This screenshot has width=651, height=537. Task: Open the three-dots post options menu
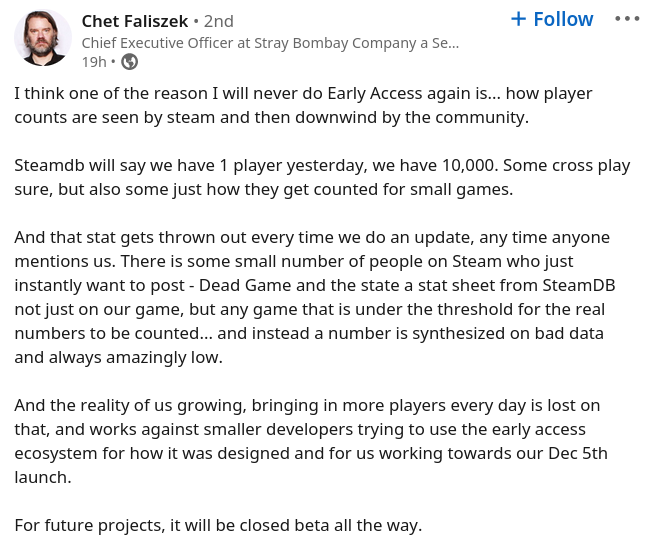pyautogui.click(x=627, y=19)
